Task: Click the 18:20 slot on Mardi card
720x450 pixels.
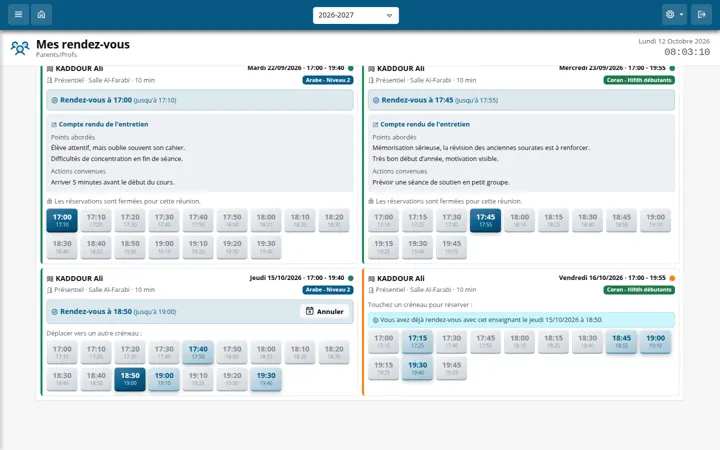Action: (x=334, y=220)
